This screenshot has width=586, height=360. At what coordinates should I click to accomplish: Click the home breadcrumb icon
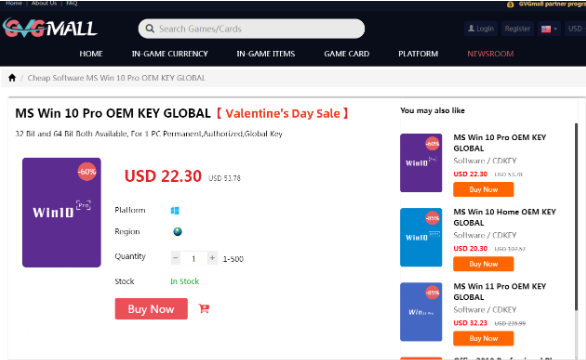12,78
